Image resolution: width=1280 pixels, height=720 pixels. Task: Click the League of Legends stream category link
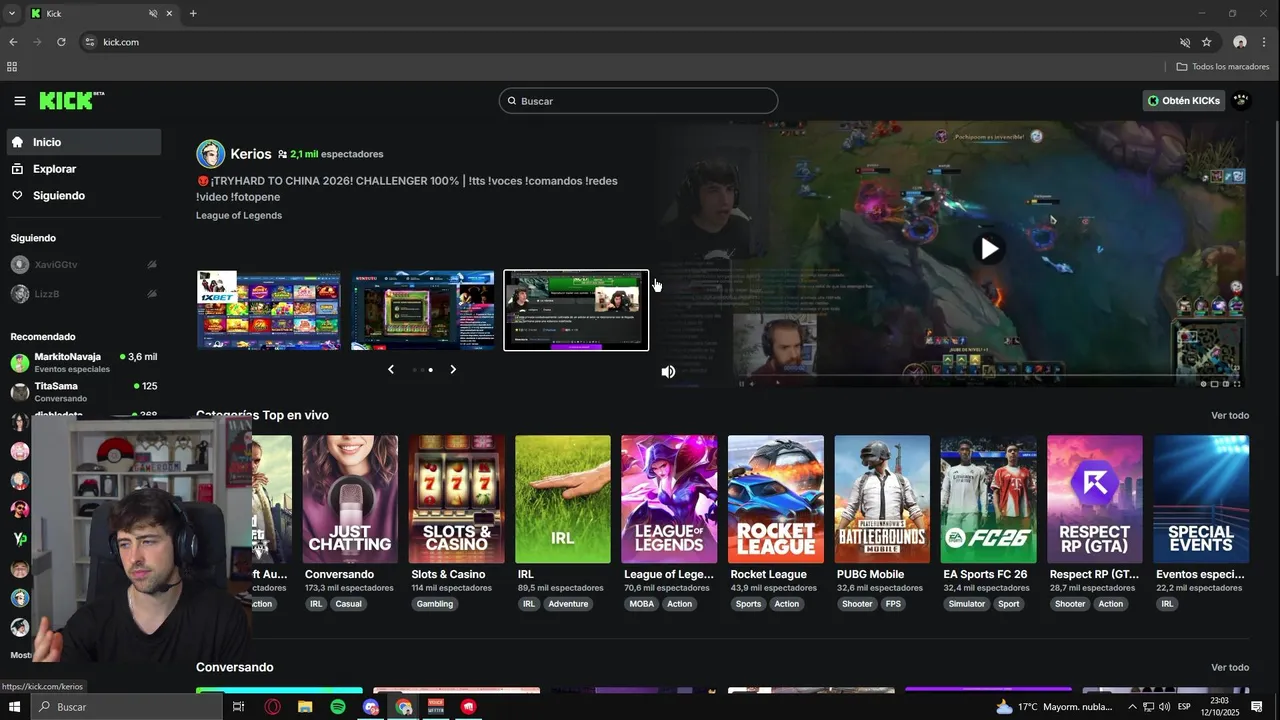point(239,215)
